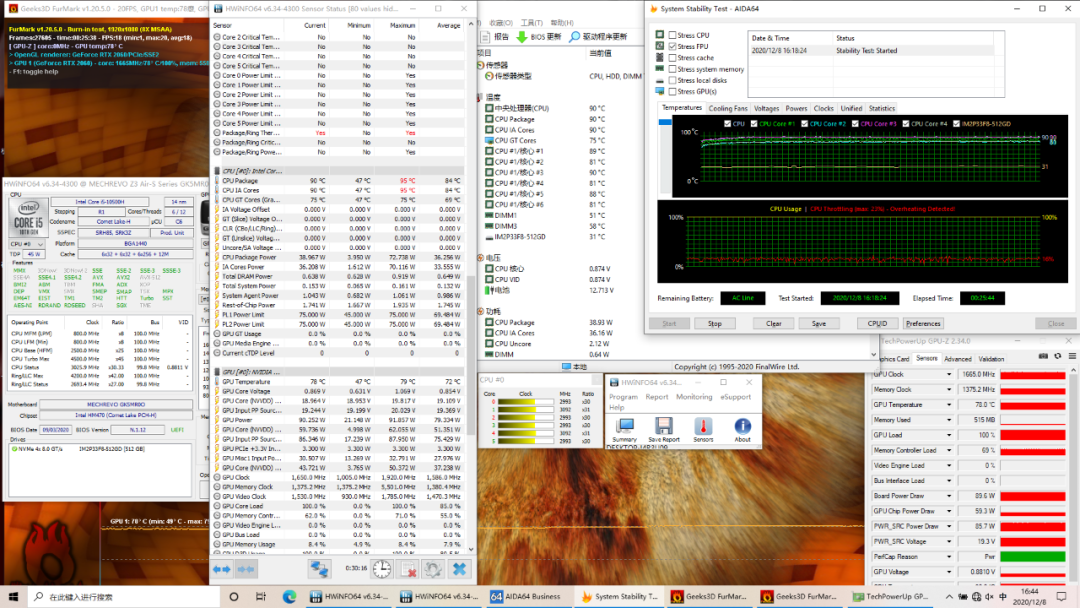Open sensor settings gear icon

click(433, 568)
